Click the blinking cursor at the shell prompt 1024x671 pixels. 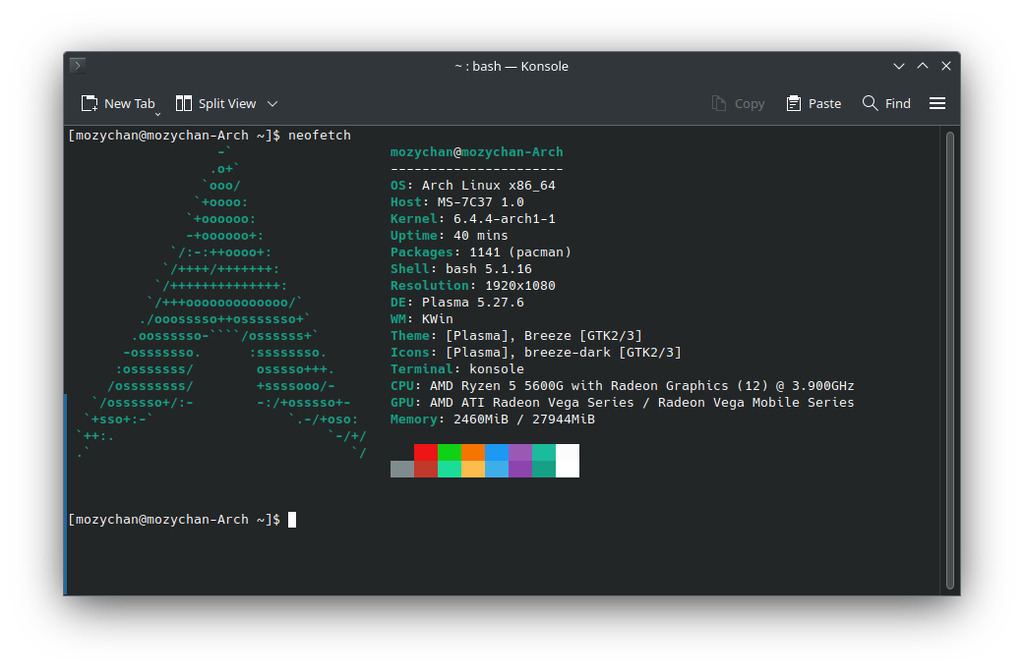[291, 519]
